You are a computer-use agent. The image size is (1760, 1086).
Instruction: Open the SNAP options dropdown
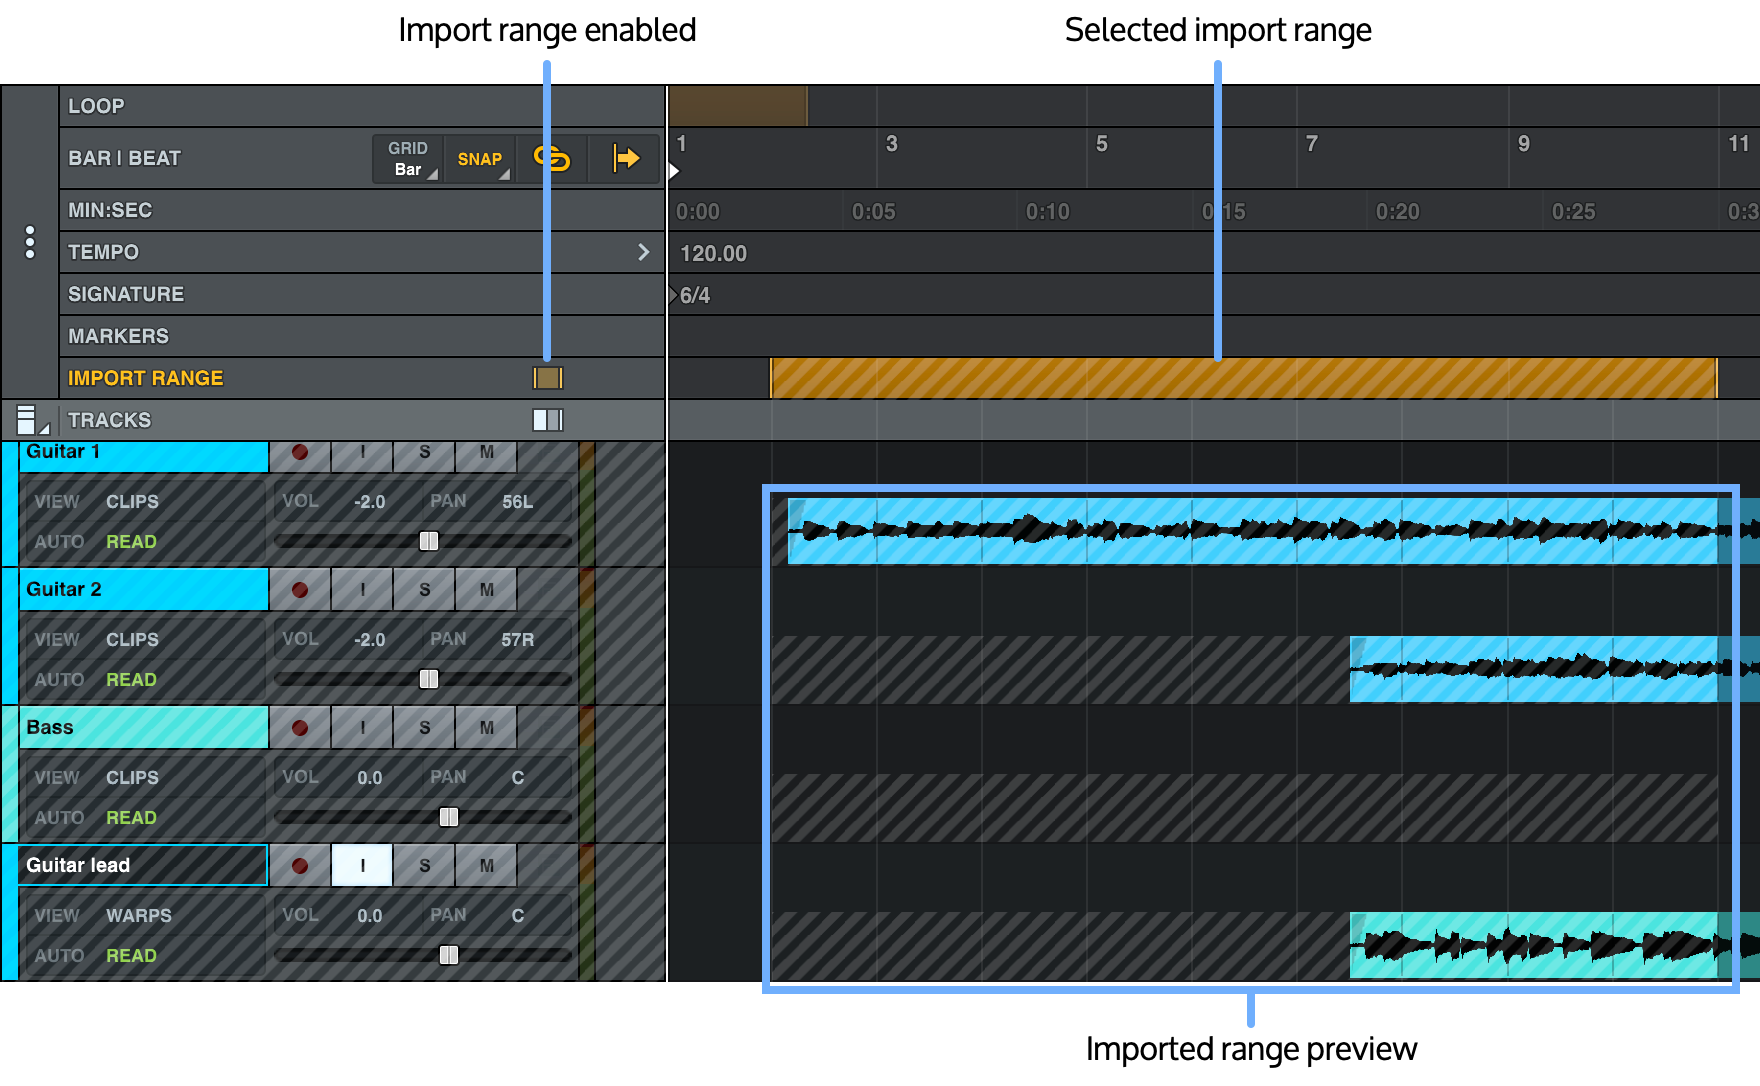[480, 158]
